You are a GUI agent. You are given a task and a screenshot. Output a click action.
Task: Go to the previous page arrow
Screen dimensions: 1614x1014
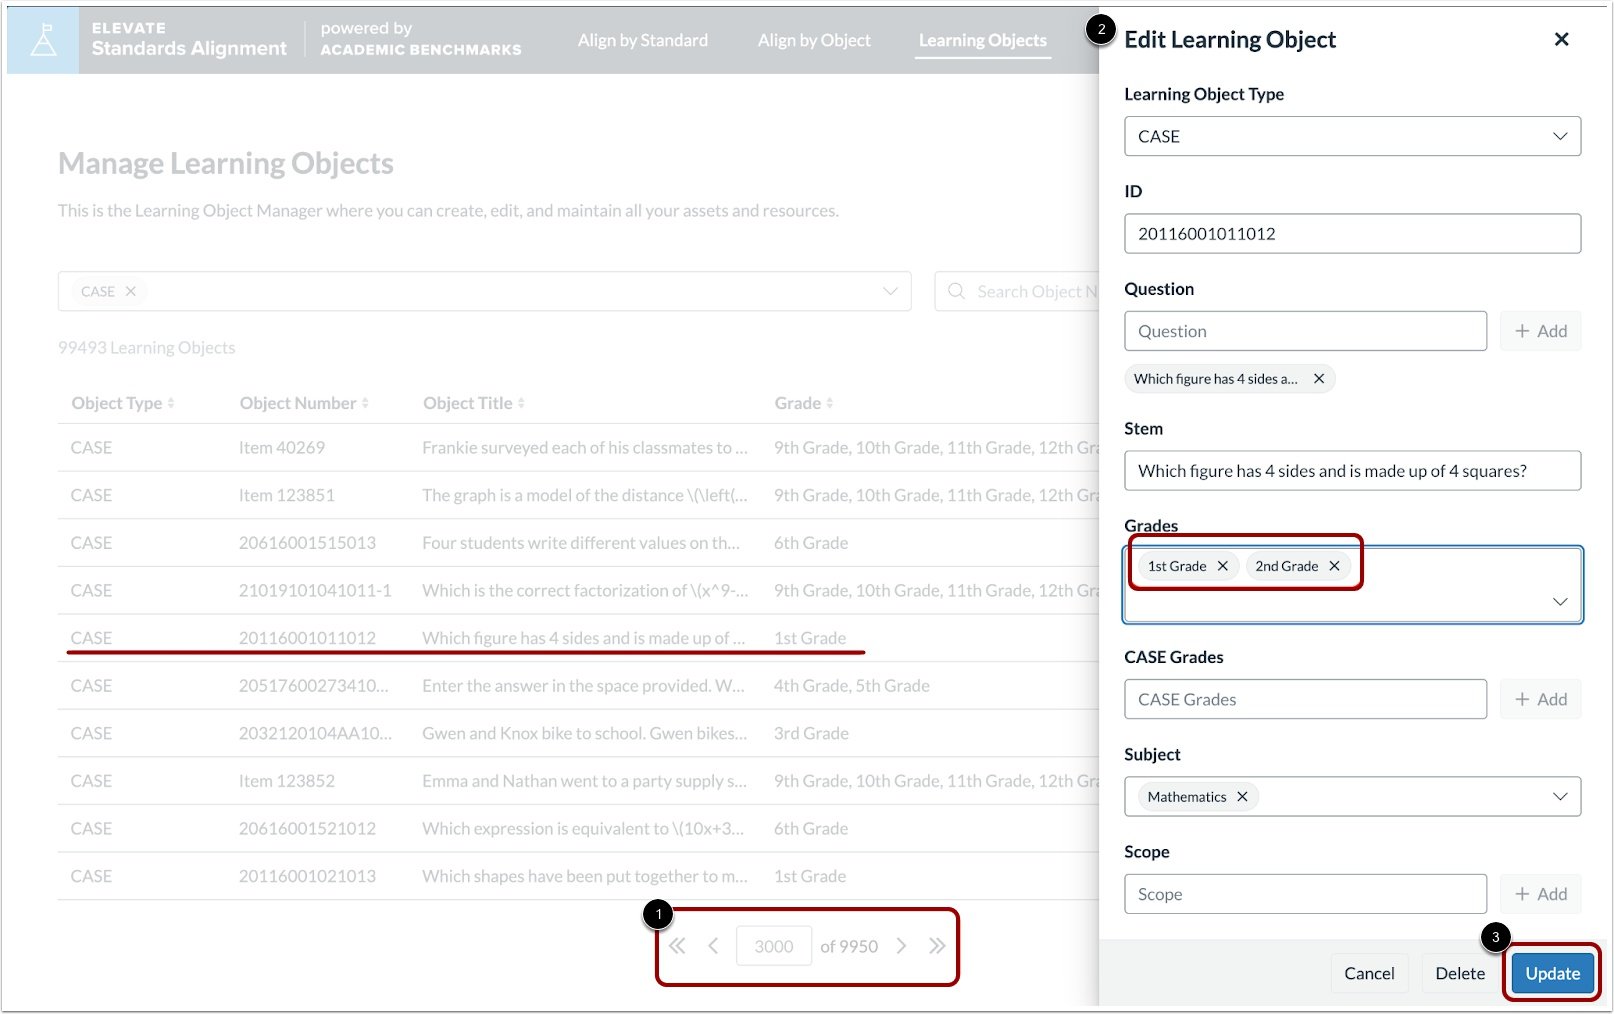713,945
